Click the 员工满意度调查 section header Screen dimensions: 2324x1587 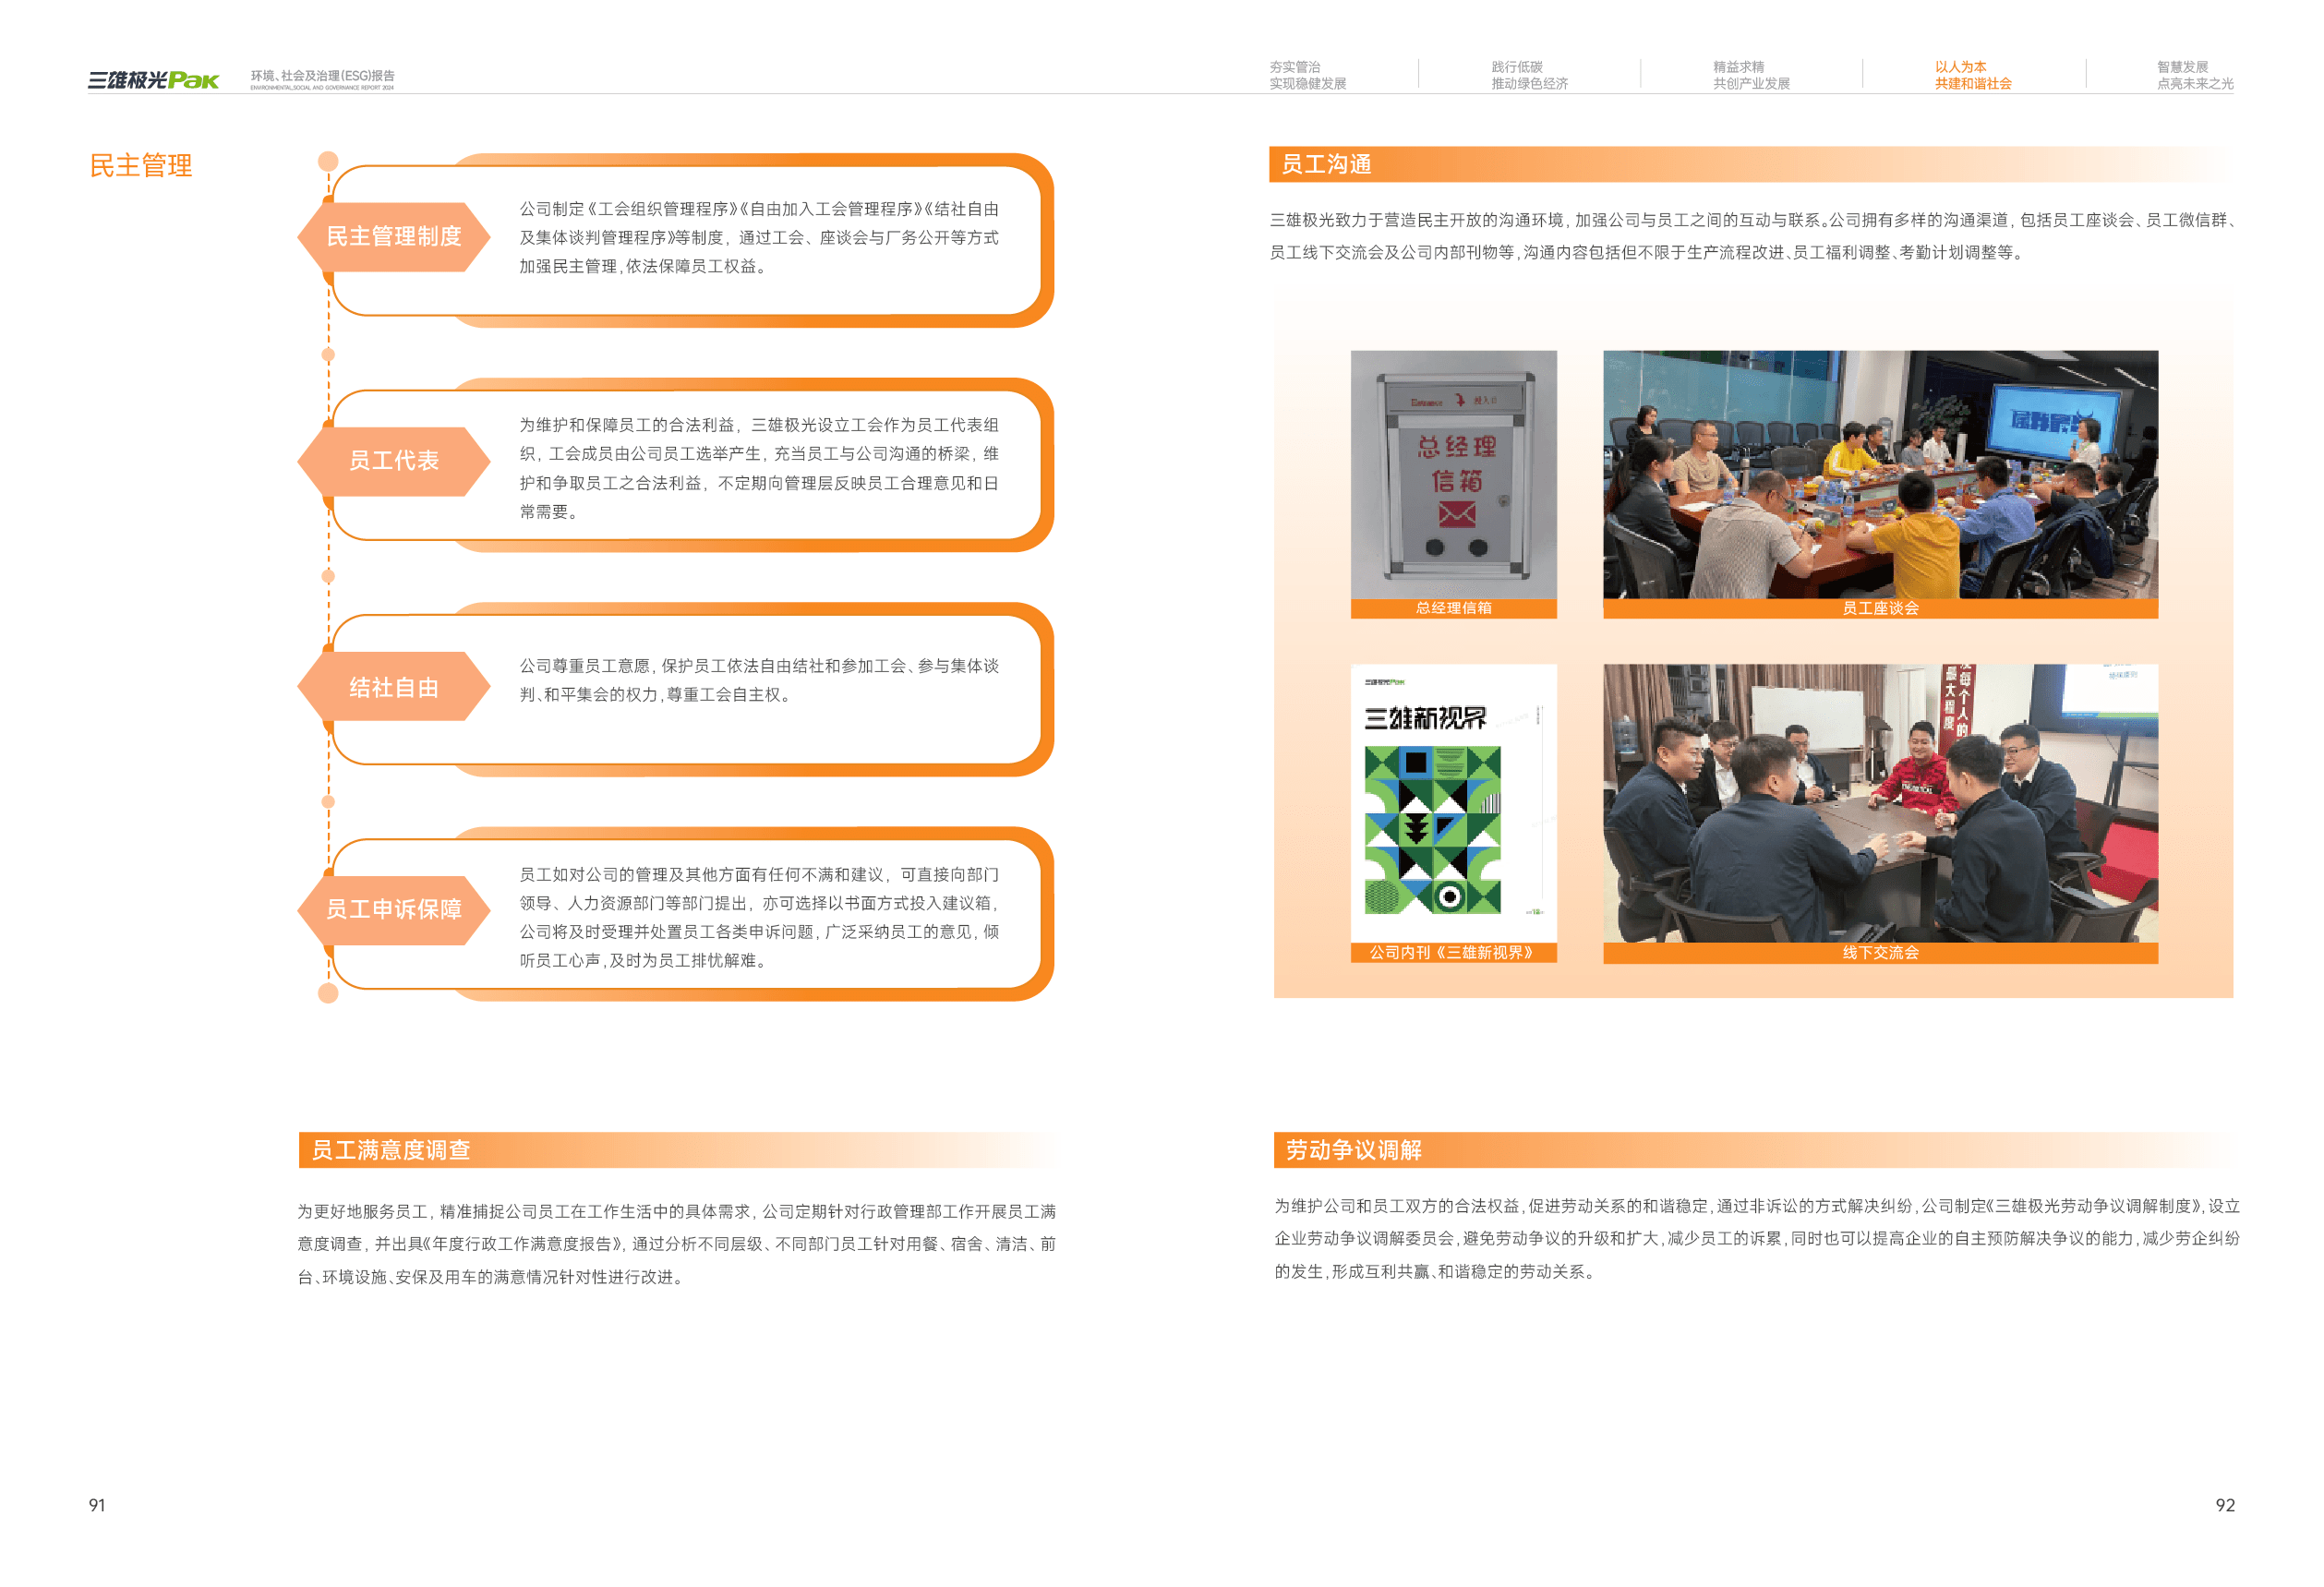(x=391, y=1150)
